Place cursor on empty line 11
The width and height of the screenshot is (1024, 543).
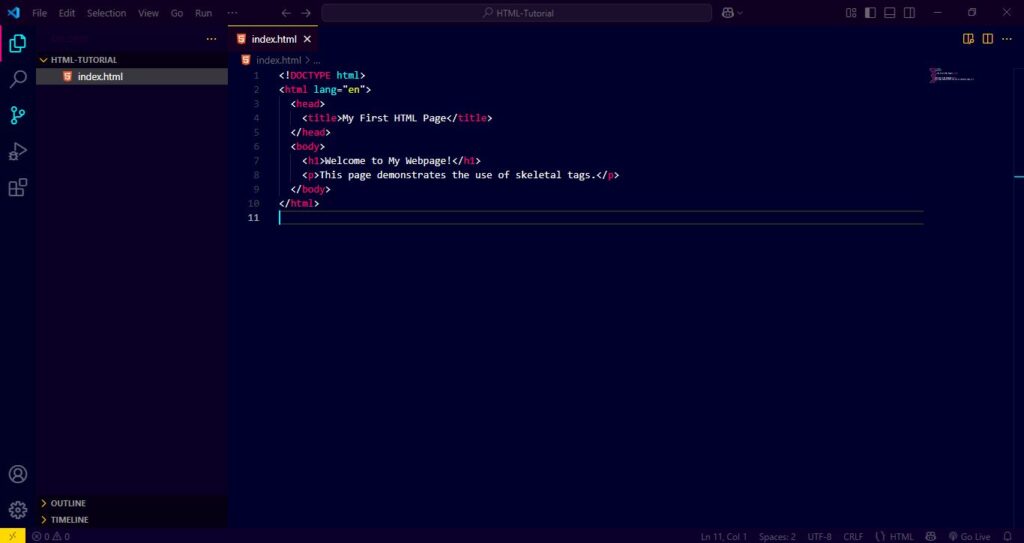[x=601, y=218]
